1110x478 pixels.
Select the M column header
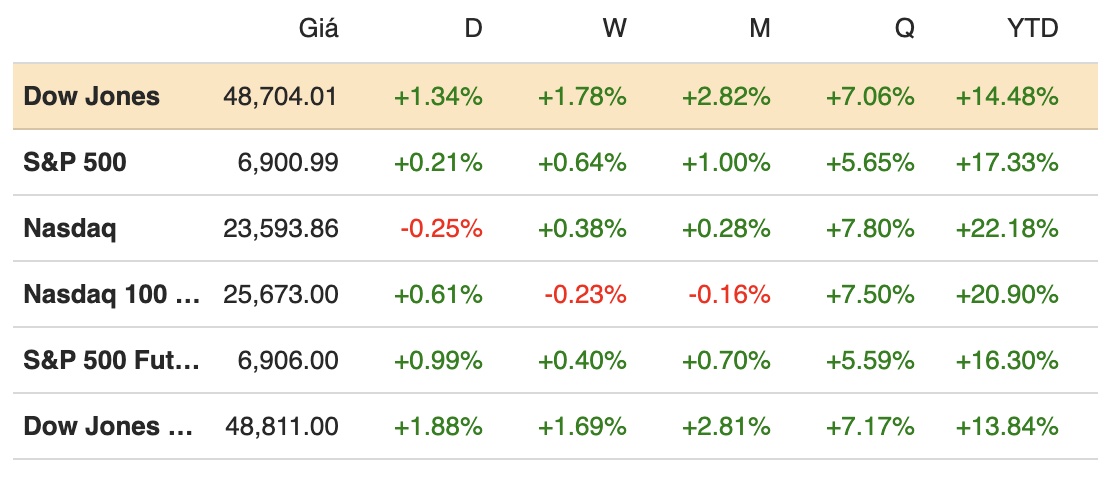coord(759,29)
